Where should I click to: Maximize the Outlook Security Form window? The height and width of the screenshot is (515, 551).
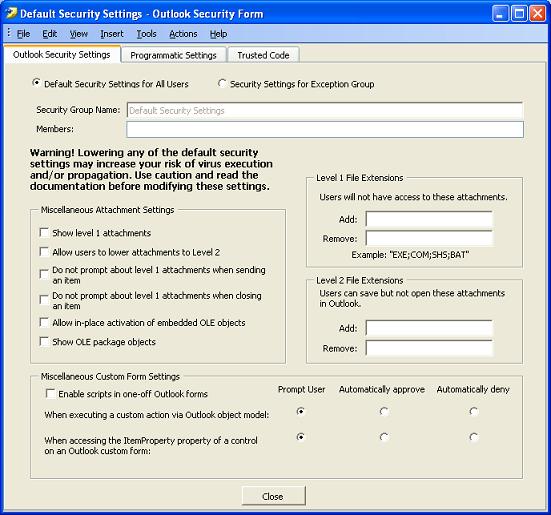pos(519,14)
